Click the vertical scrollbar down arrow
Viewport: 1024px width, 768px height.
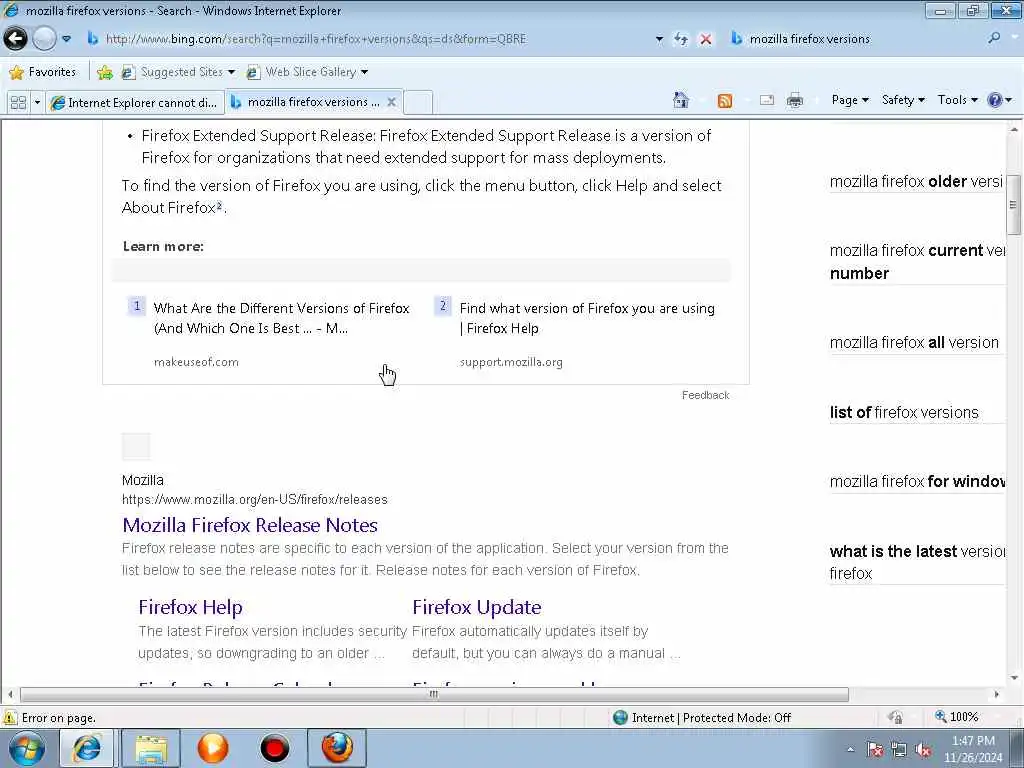(1014, 678)
